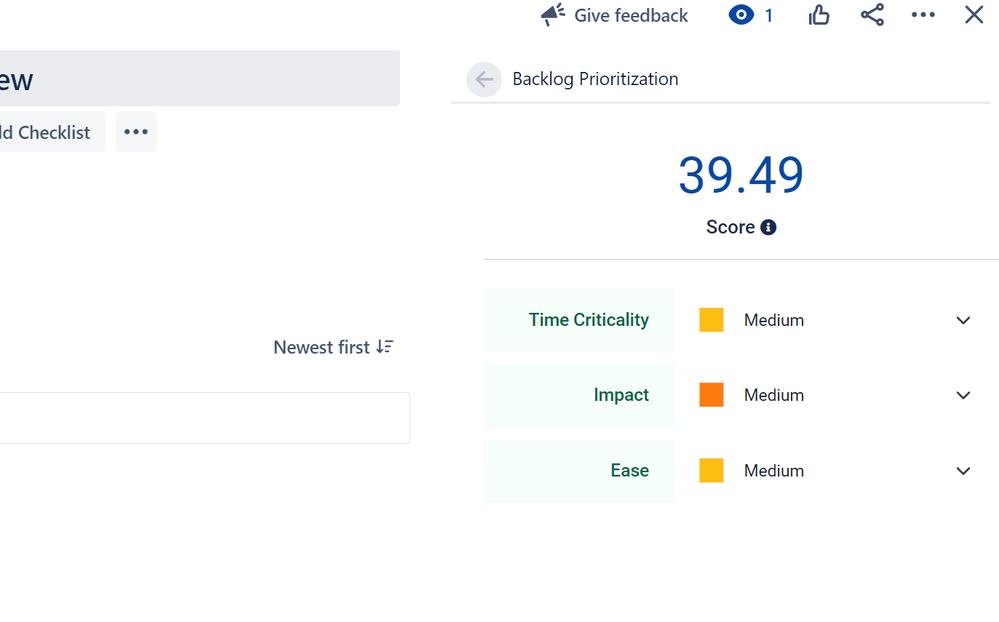Click the orange Impact swatch
This screenshot has width=999, height=622.
click(x=711, y=395)
